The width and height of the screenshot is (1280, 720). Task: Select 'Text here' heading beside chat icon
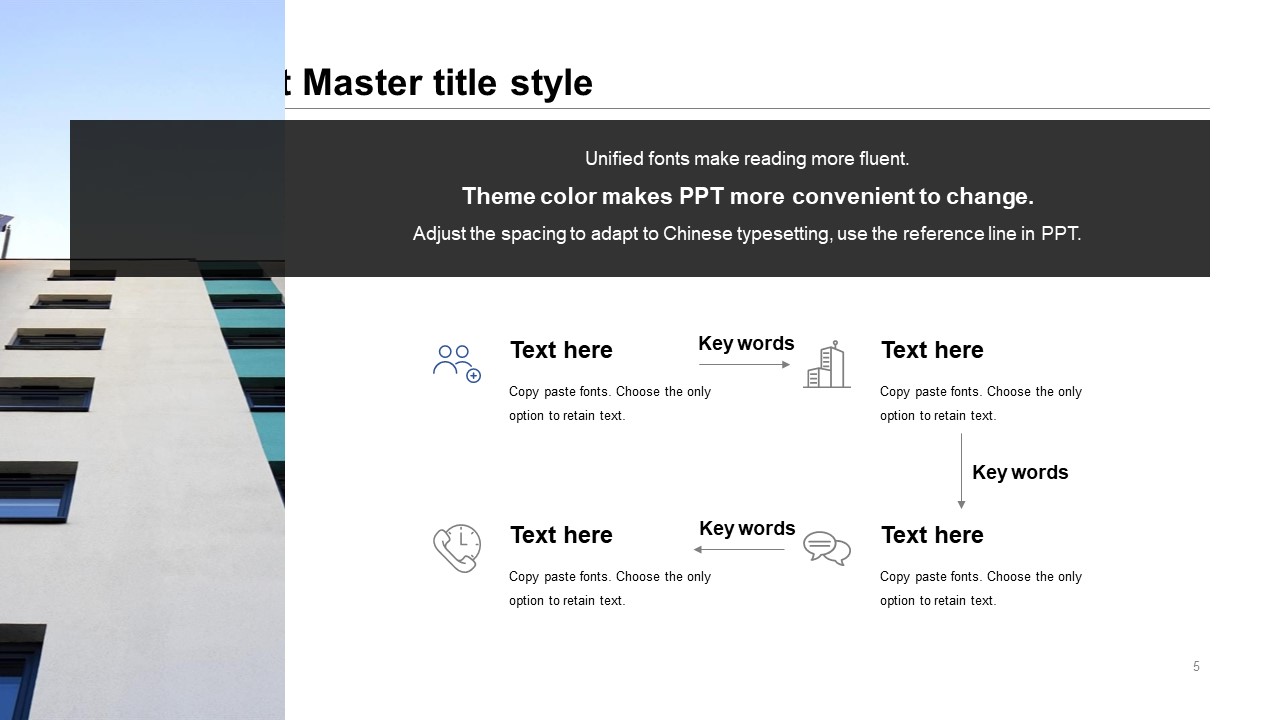932,535
